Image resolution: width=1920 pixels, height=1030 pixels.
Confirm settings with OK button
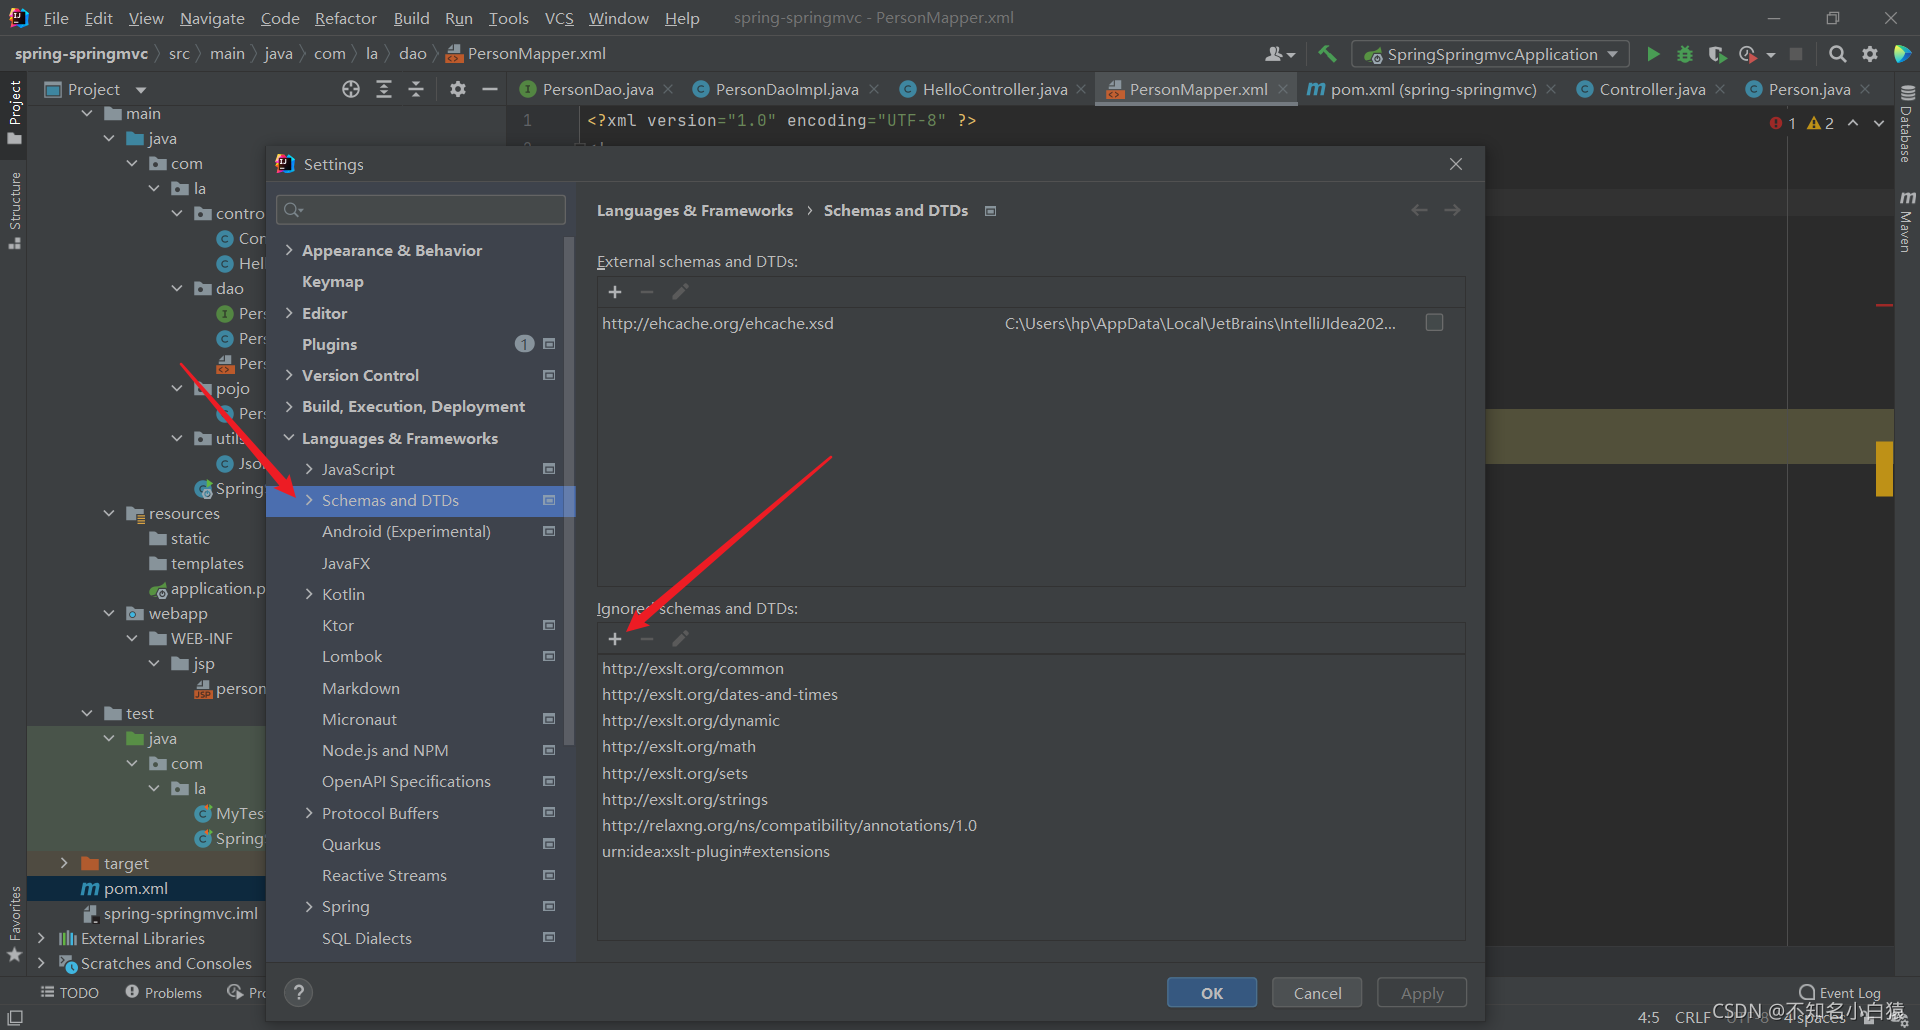[1212, 993]
